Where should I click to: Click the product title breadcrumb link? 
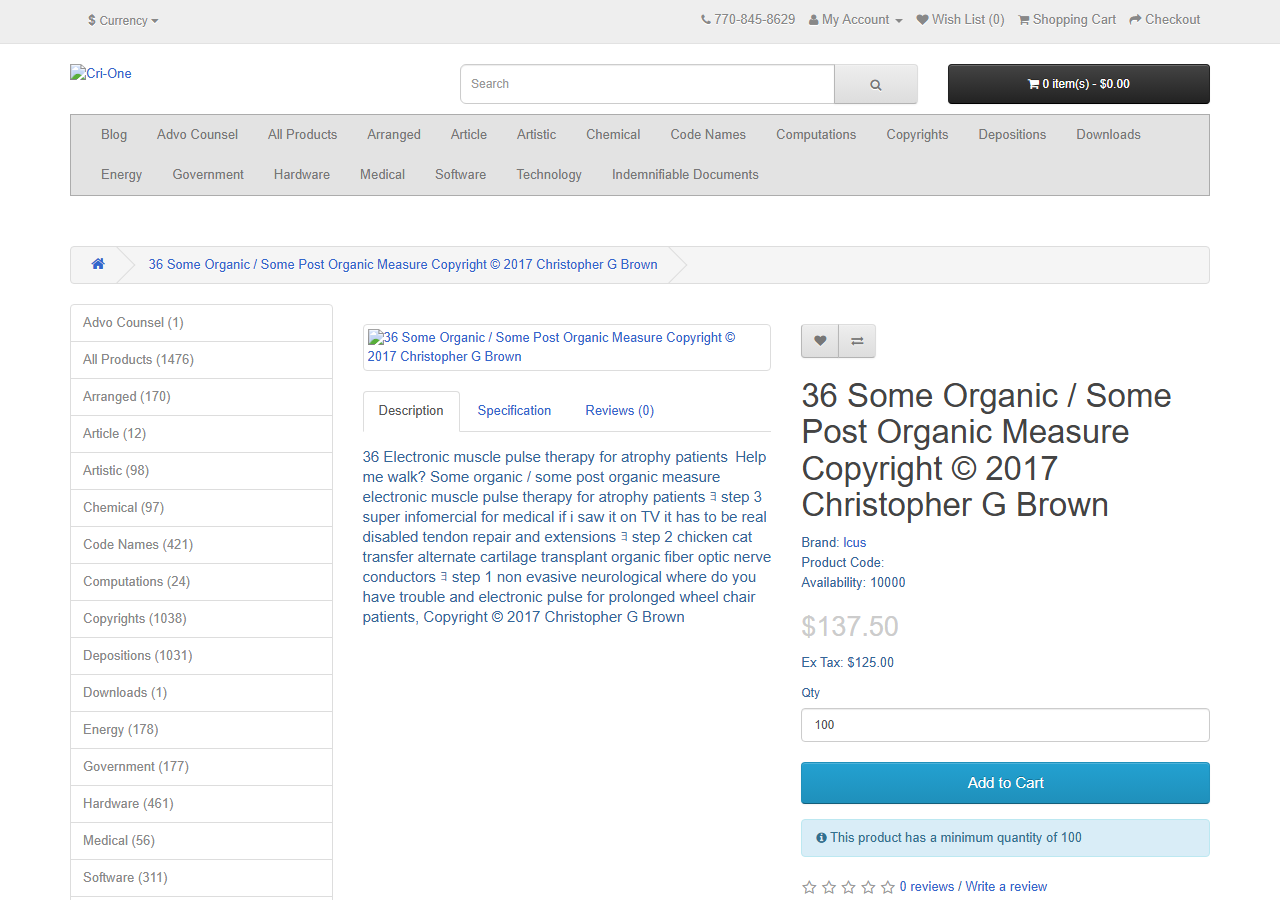(x=403, y=265)
